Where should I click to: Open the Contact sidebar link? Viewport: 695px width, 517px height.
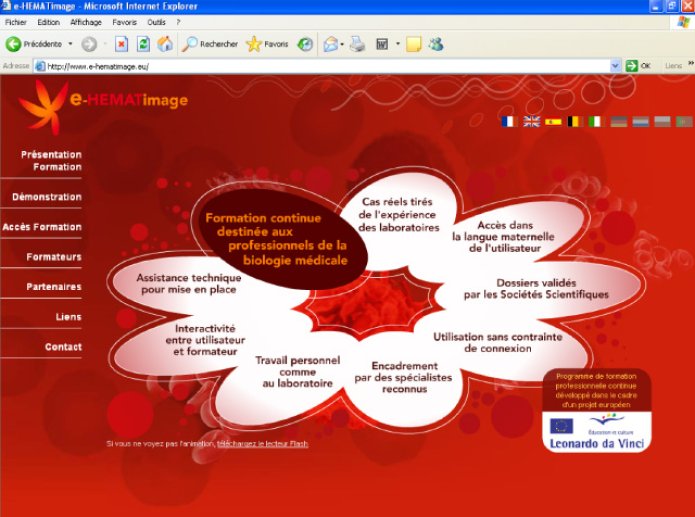[63, 347]
